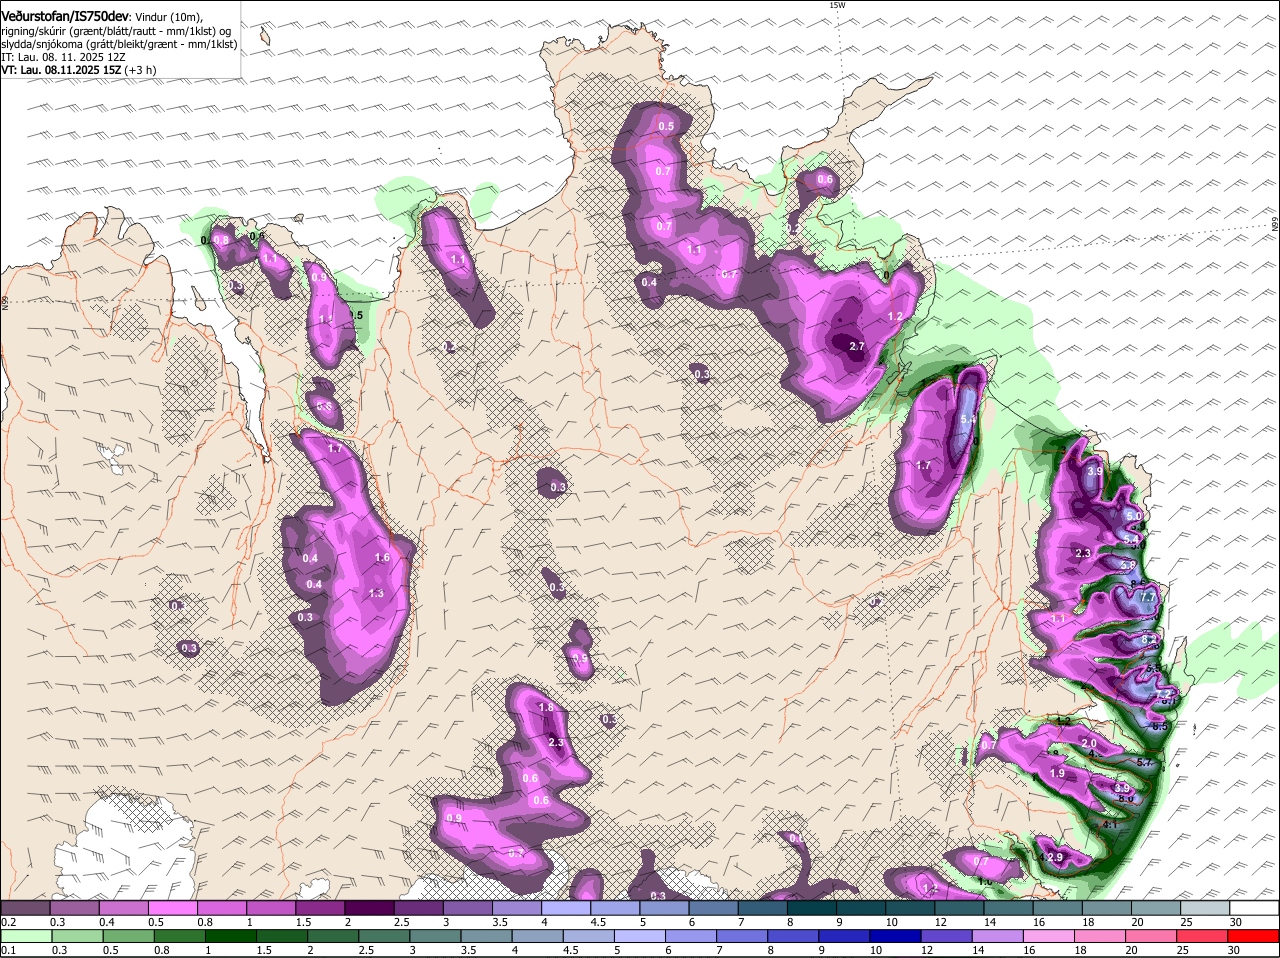Click the red 30 swatch in the lower rain legend
1280x958 pixels.
(1255, 936)
